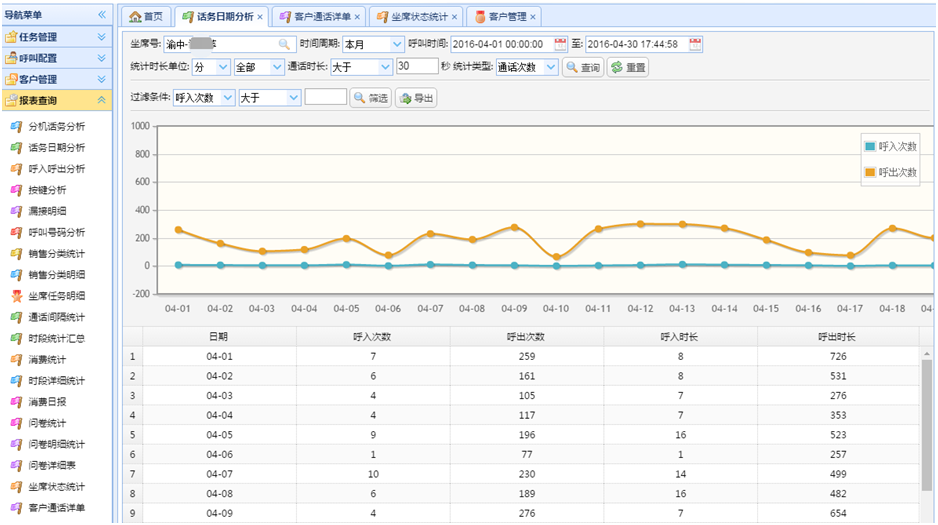Screen dimensions: 938x525
Task: Open 分机话务分析 in sidebar
Action: pos(56,127)
